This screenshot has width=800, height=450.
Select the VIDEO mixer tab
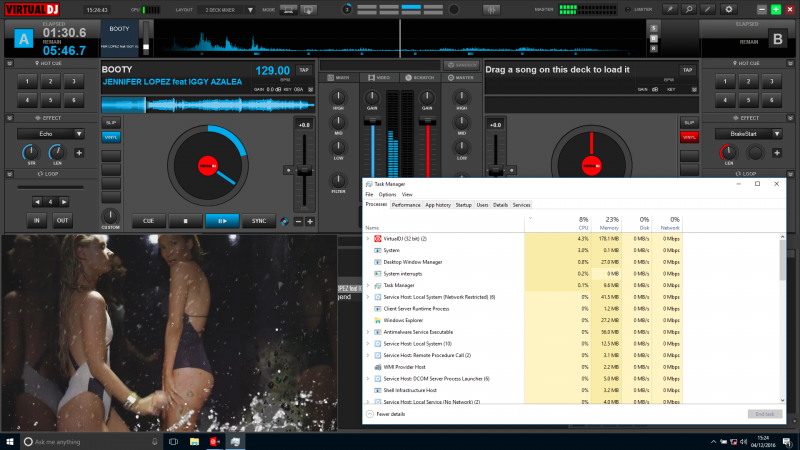coord(379,78)
